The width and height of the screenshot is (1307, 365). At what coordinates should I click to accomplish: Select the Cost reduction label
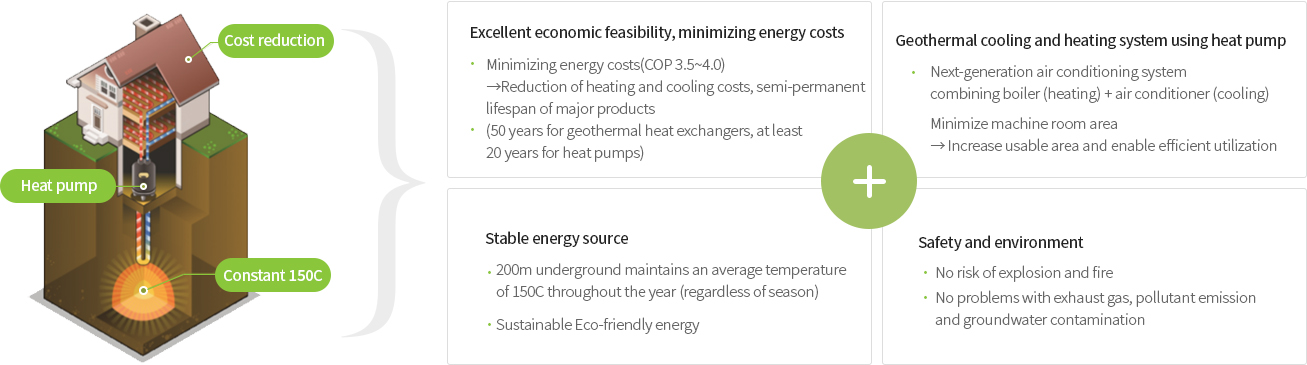tap(274, 41)
